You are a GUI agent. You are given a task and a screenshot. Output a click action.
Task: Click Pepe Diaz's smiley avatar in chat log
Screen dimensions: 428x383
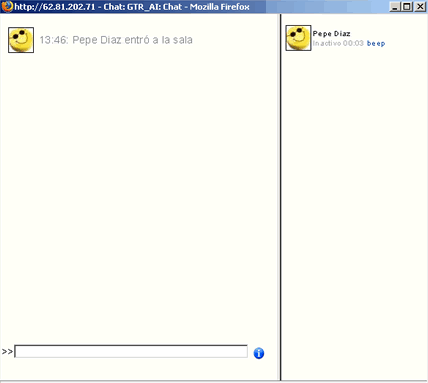(21, 40)
